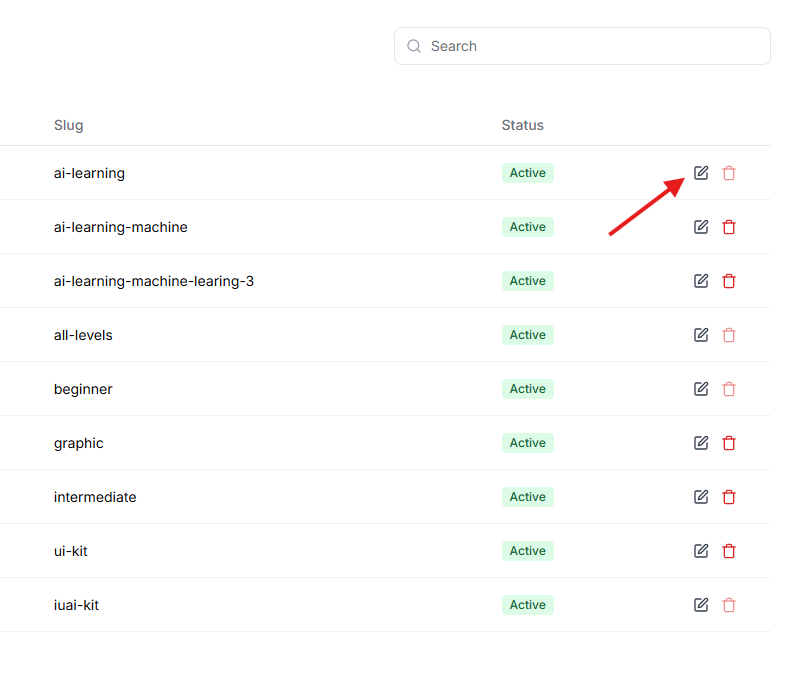
Task: Select the ai-learning-machine-learing-3 slug text
Action: point(154,281)
